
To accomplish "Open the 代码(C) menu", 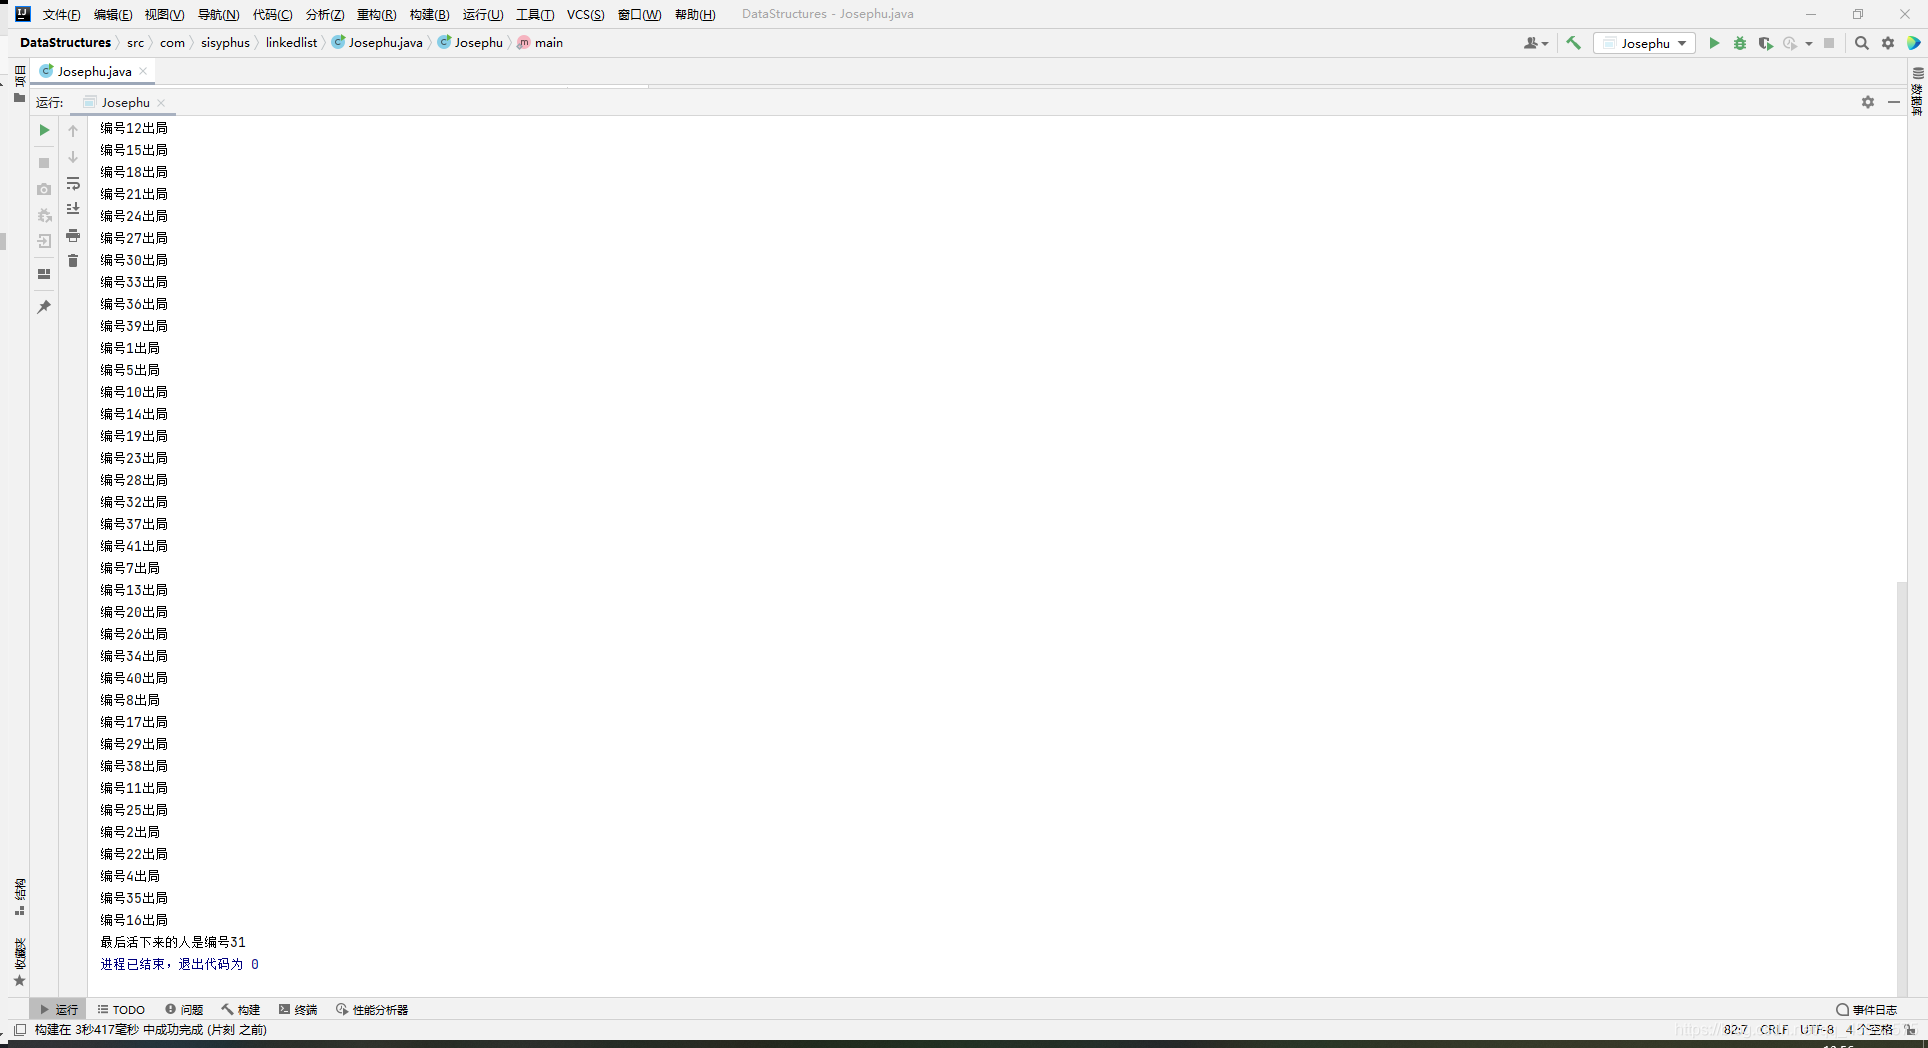I will point(272,14).
